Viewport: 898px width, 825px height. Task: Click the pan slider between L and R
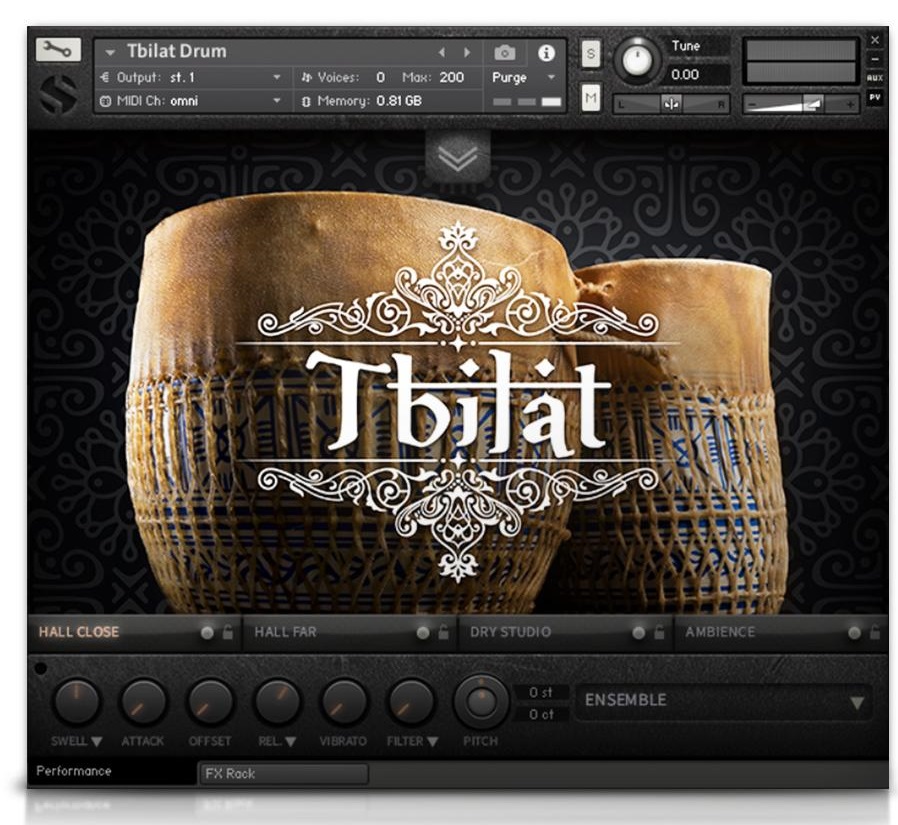[x=671, y=104]
